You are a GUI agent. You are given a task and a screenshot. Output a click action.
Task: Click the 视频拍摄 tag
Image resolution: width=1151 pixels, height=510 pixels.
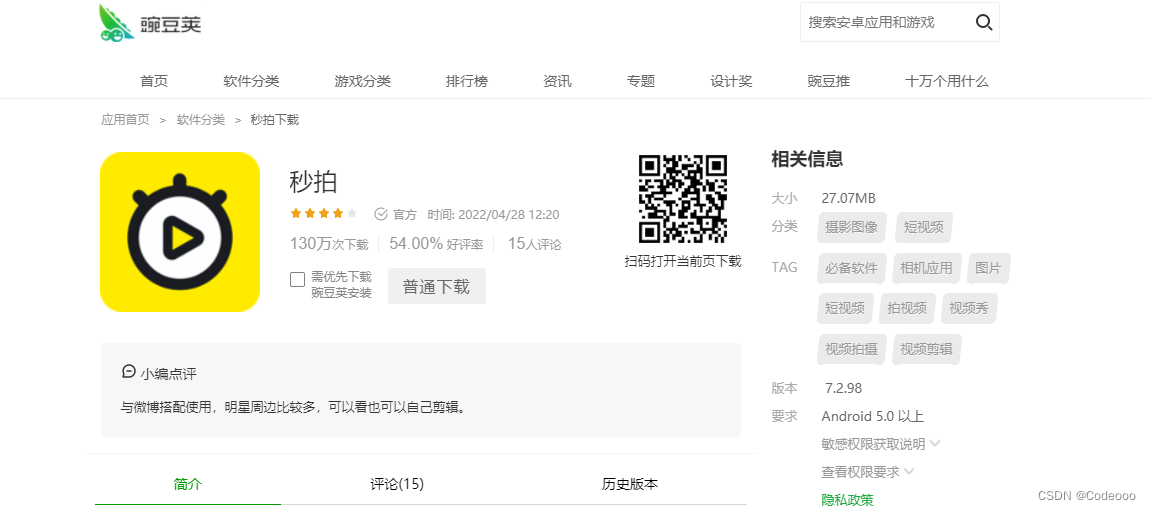pos(852,349)
